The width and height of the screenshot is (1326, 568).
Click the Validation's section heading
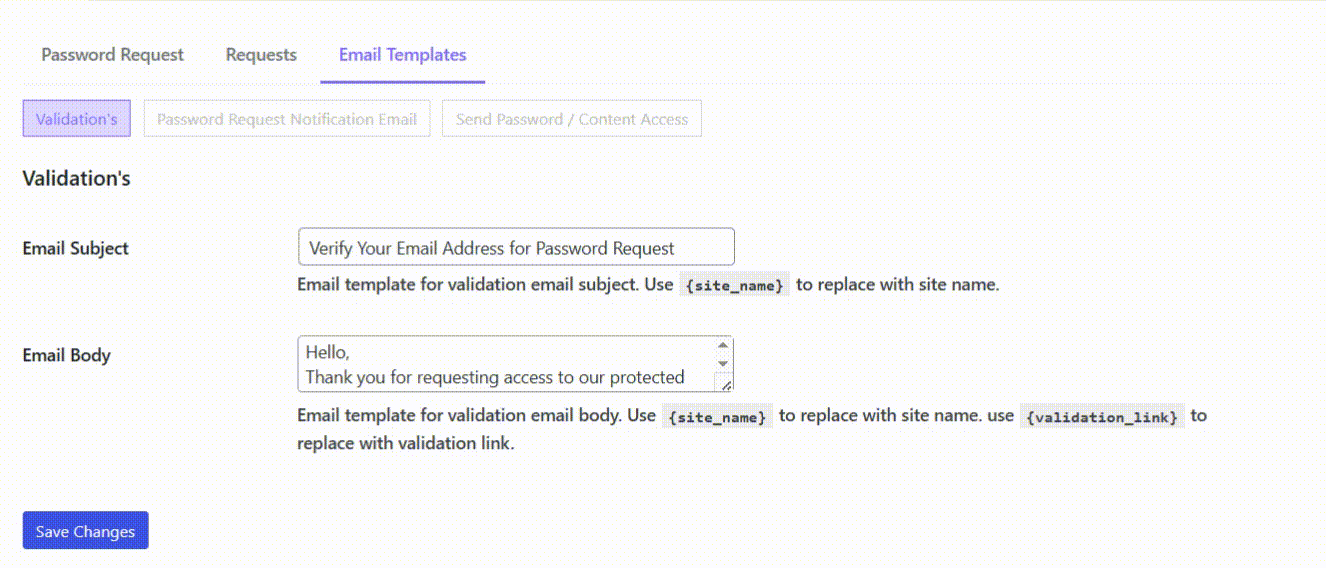pyautogui.click(x=76, y=179)
